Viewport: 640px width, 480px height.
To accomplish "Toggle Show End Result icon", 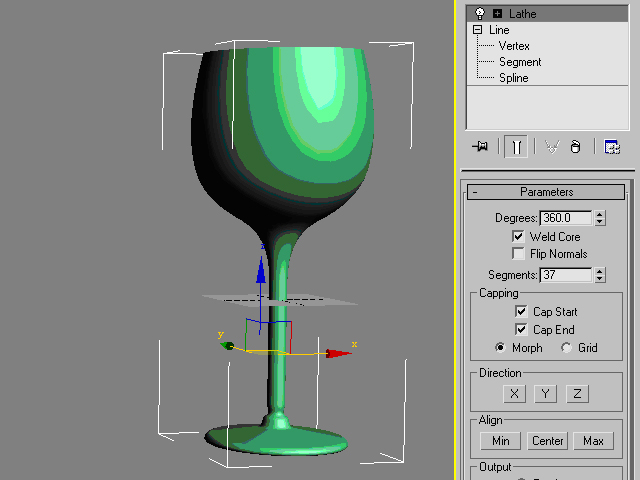I will (x=516, y=146).
